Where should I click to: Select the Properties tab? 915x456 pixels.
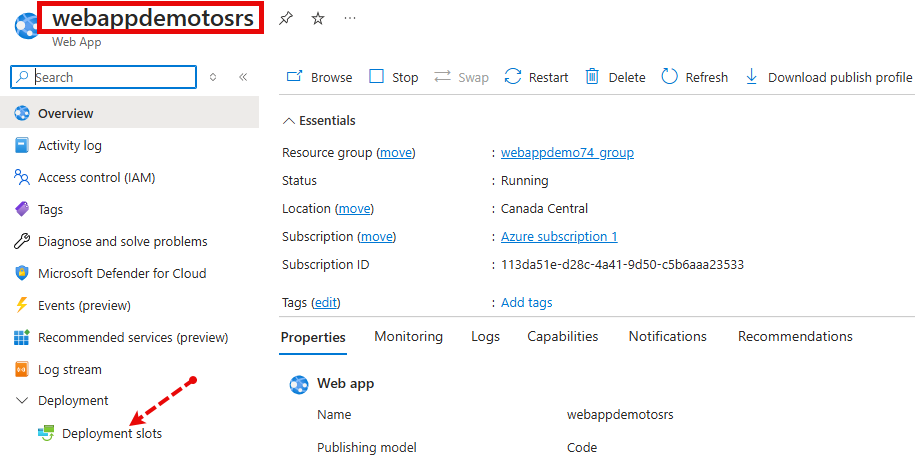pyautogui.click(x=313, y=337)
